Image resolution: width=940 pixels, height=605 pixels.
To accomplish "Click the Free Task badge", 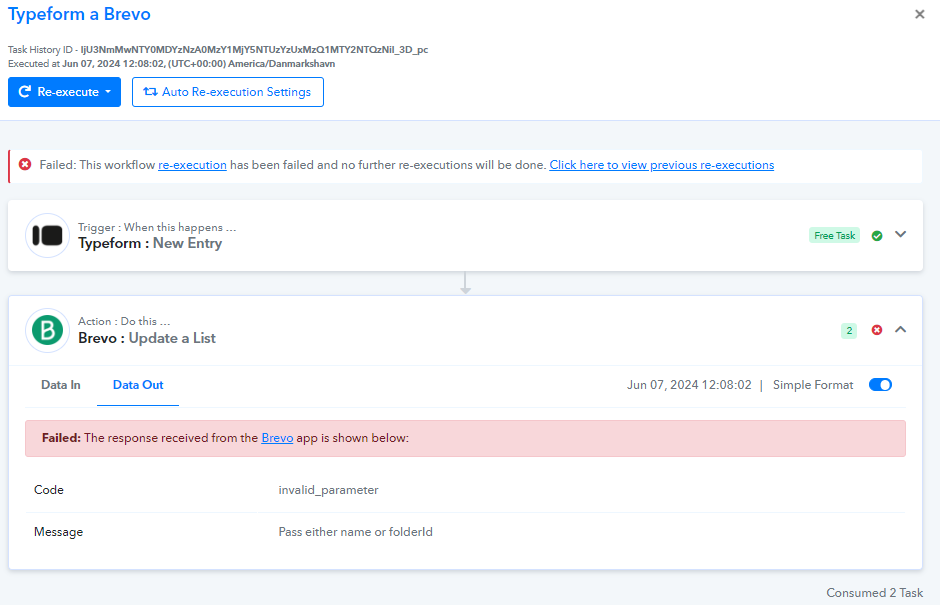I will 834,236.
